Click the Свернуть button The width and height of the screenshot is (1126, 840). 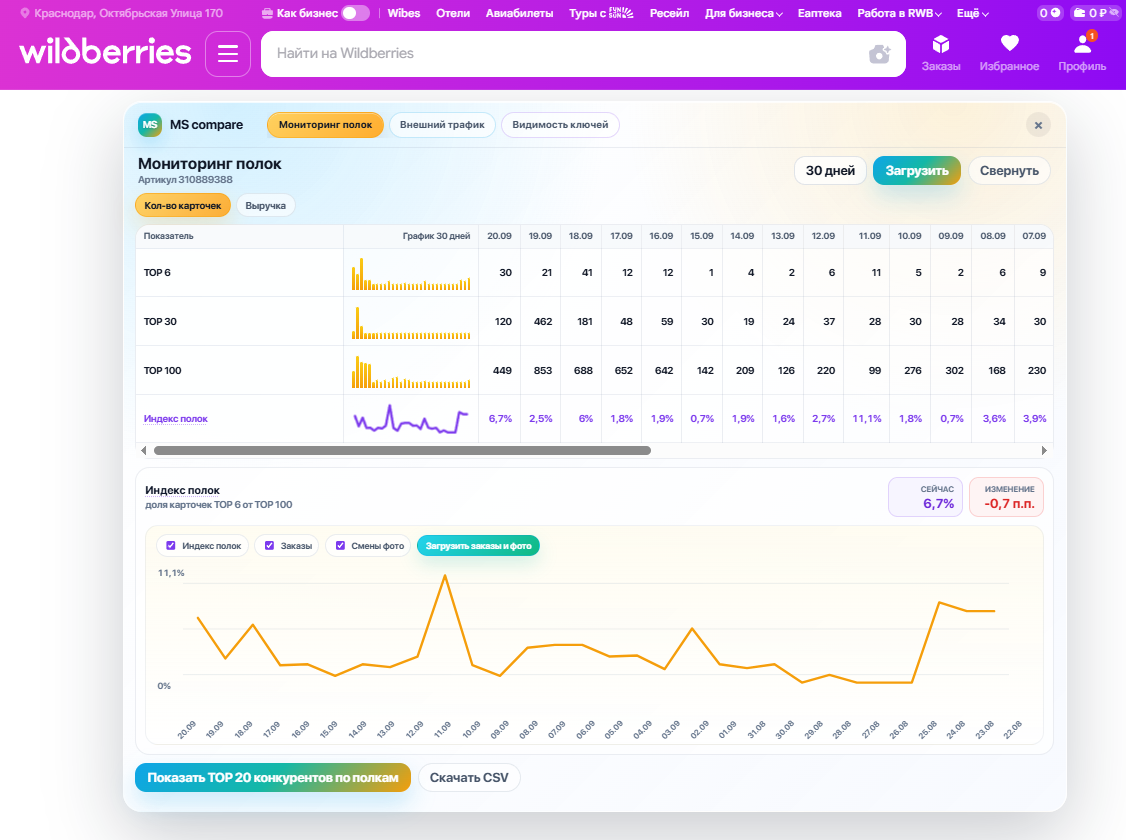pos(1009,171)
